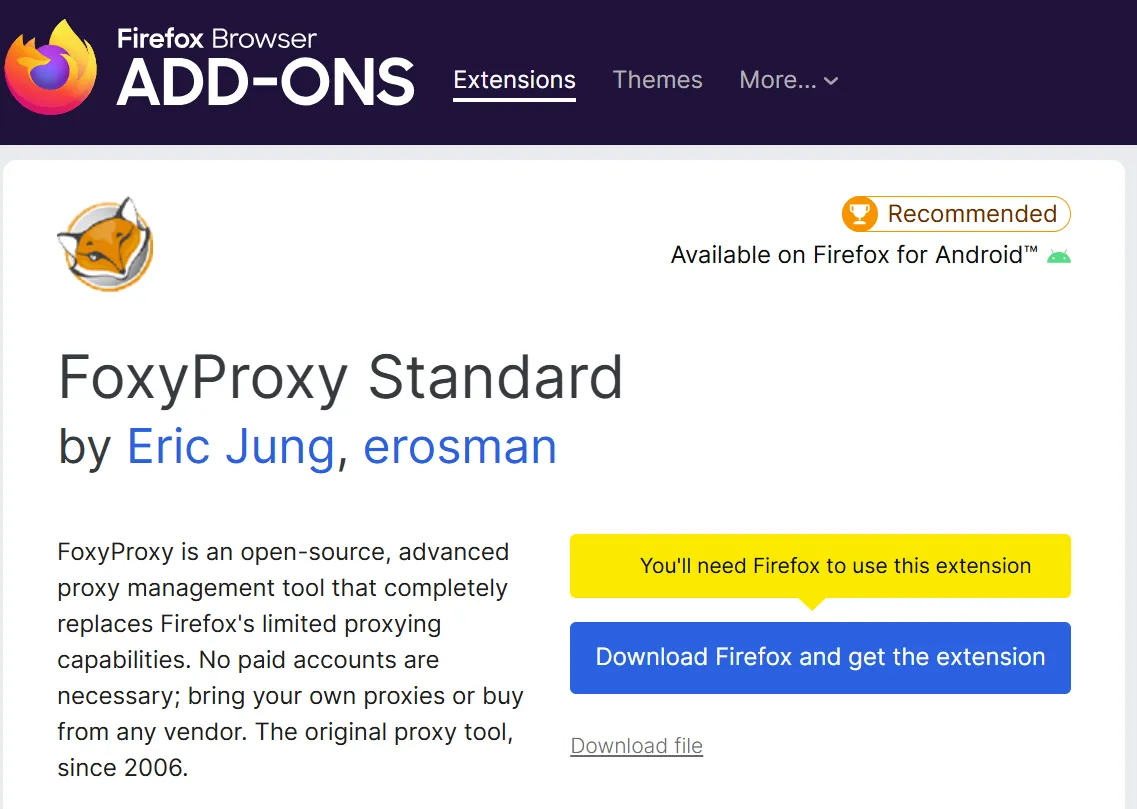This screenshot has width=1137, height=809.
Task: Click the orange trophy badge icon
Action: click(860, 214)
